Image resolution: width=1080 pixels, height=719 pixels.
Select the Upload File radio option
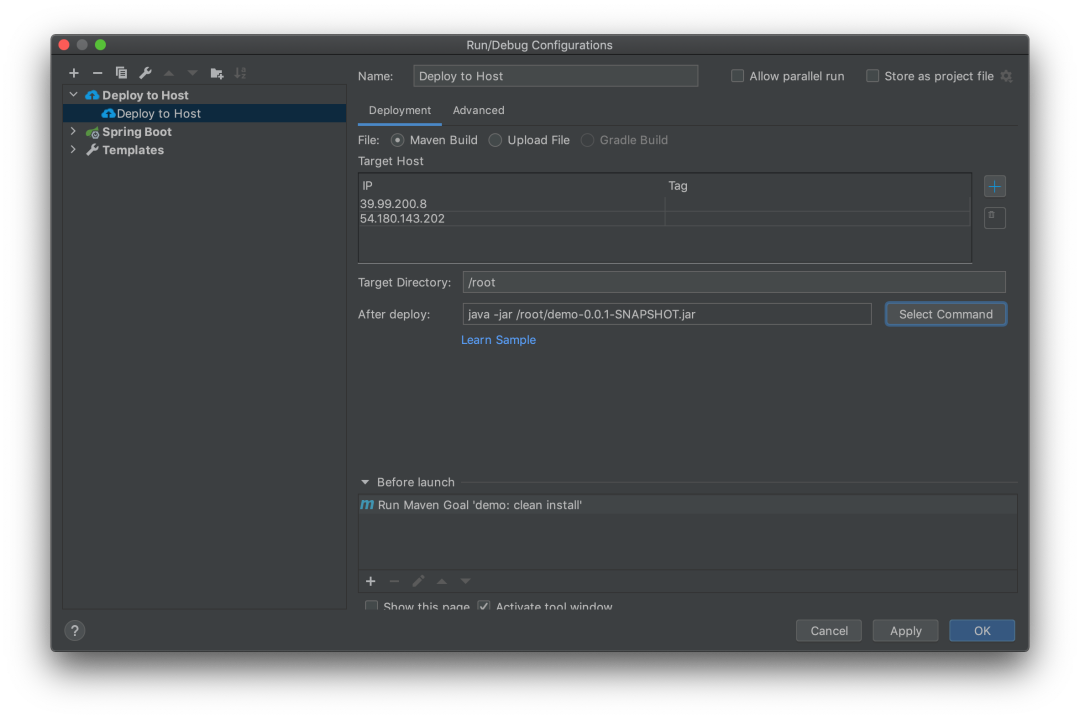(x=496, y=140)
